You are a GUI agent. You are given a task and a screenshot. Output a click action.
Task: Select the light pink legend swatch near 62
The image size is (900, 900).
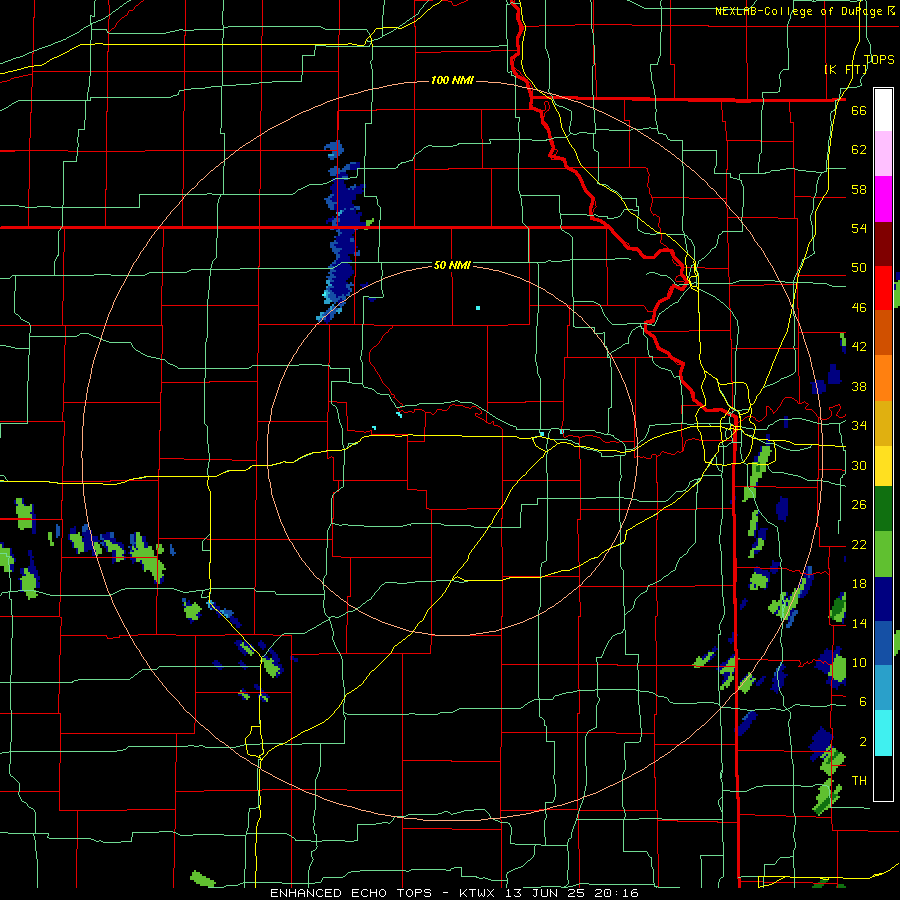click(x=883, y=153)
